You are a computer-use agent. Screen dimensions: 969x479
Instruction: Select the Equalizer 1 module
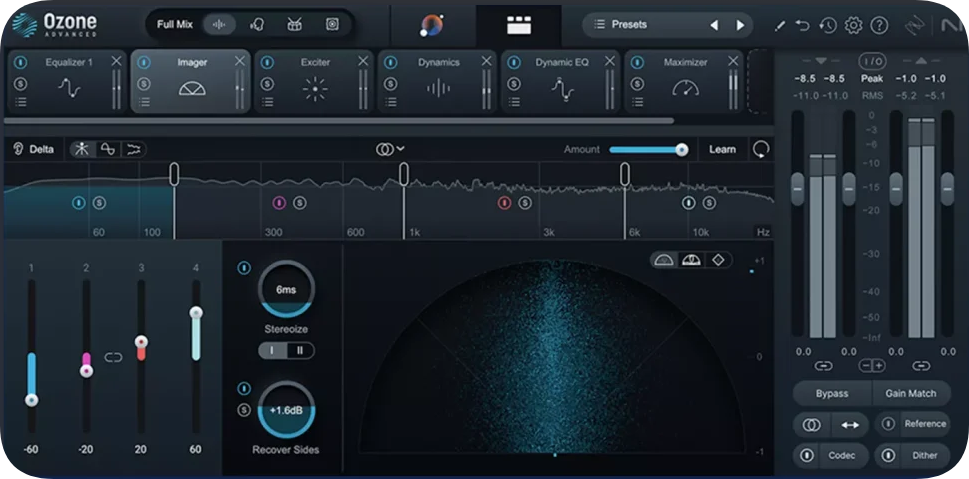pyautogui.click(x=67, y=82)
